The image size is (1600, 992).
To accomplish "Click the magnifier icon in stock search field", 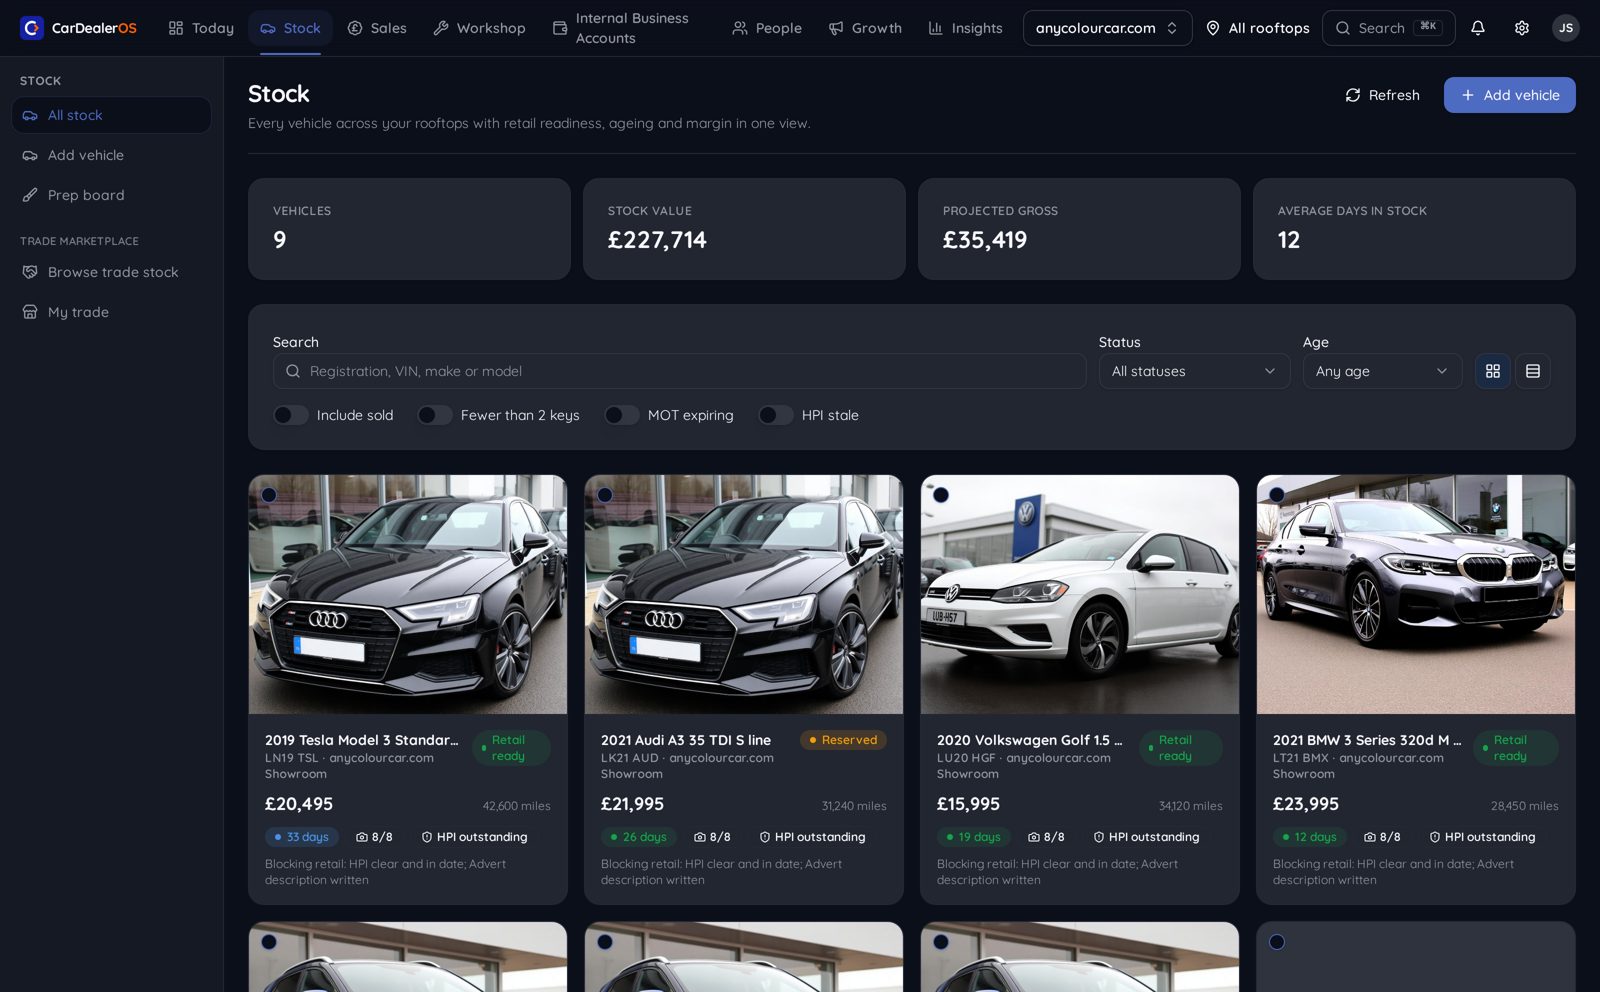I will [293, 371].
